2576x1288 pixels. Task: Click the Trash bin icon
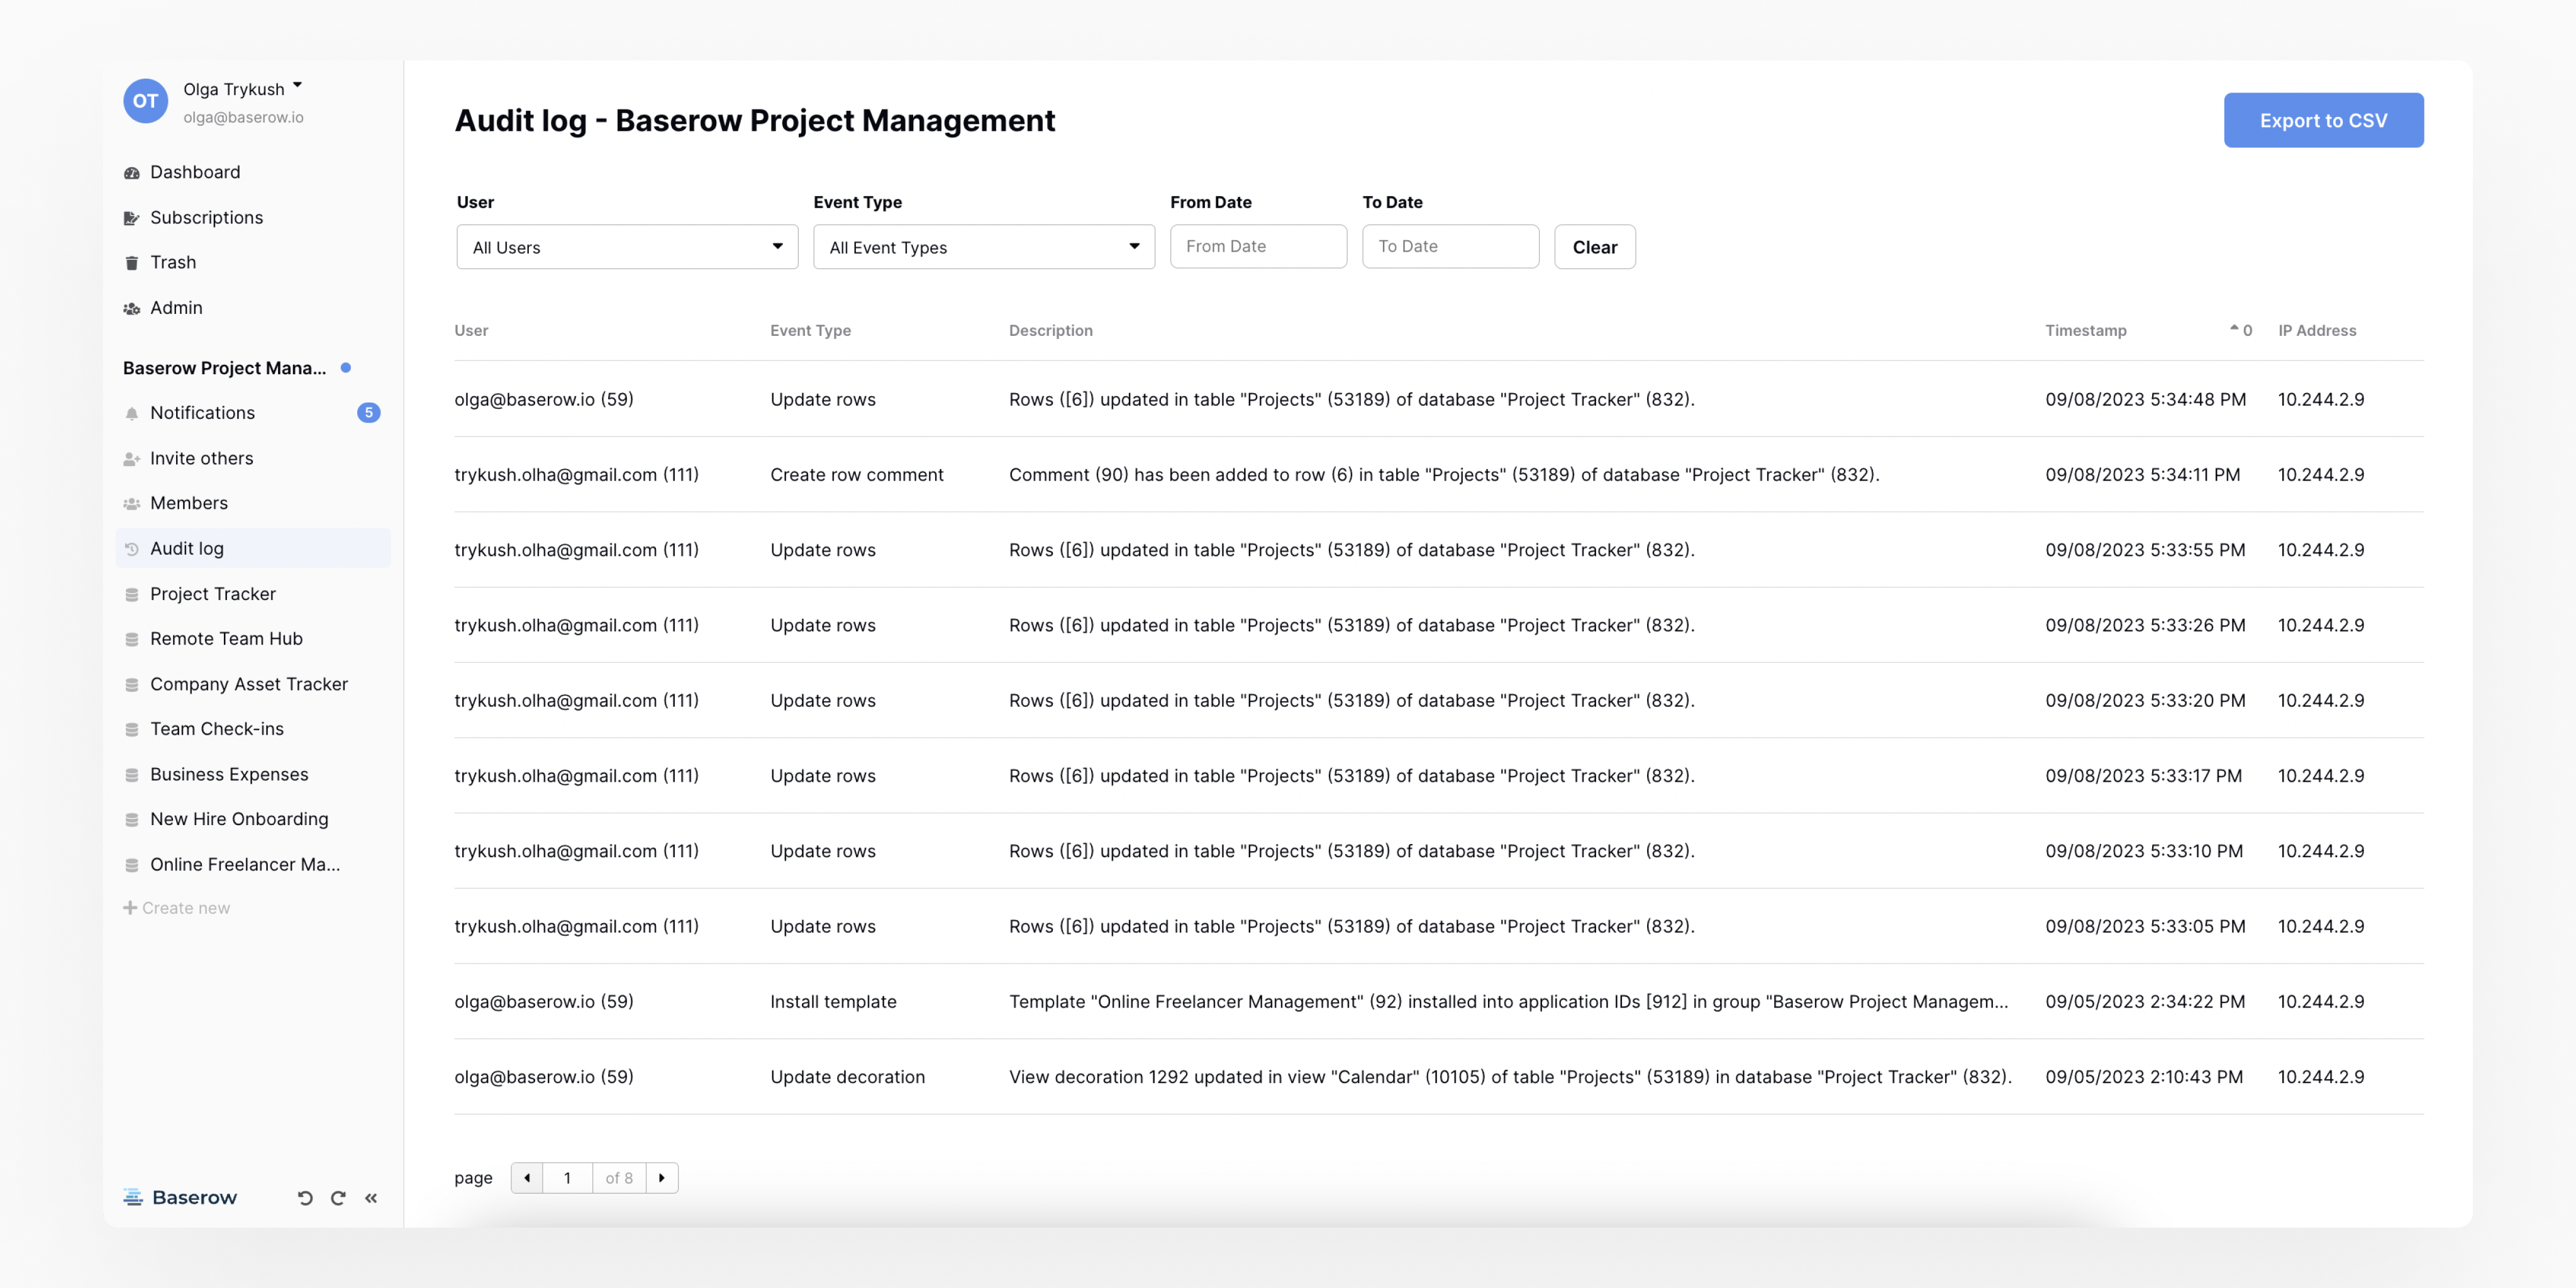point(131,263)
